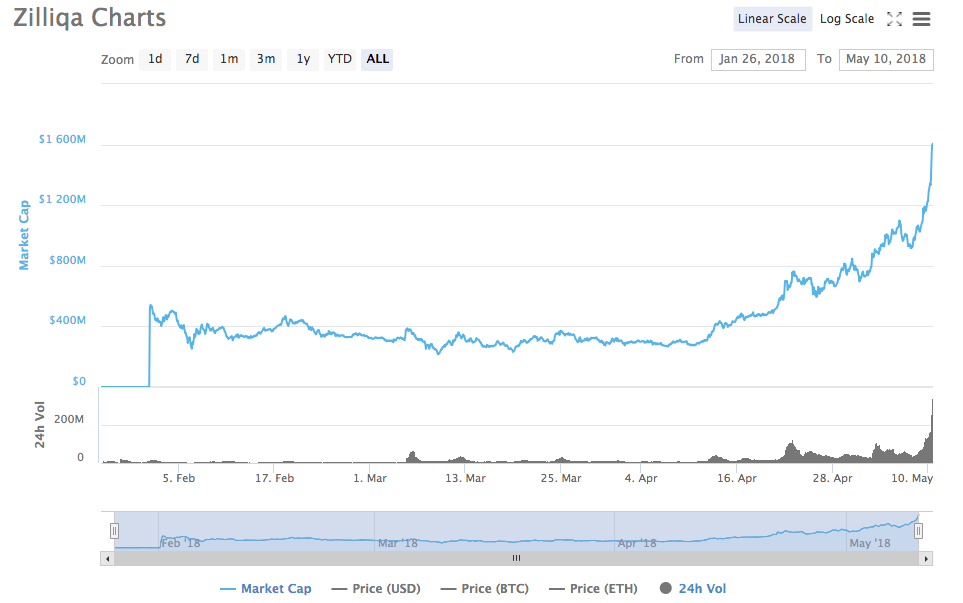Click the 17. Feb date label
Viewport: 963px width, 603px height.
(x=275, y=478)
